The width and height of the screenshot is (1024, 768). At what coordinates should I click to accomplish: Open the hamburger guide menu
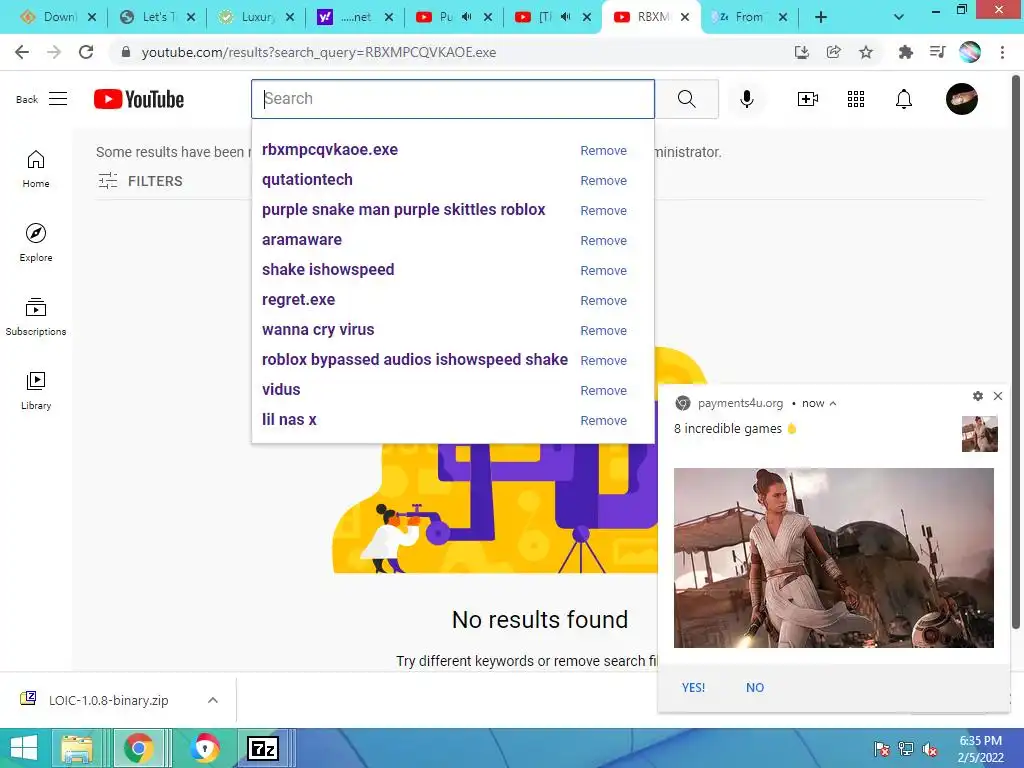[x=58, y=99]
